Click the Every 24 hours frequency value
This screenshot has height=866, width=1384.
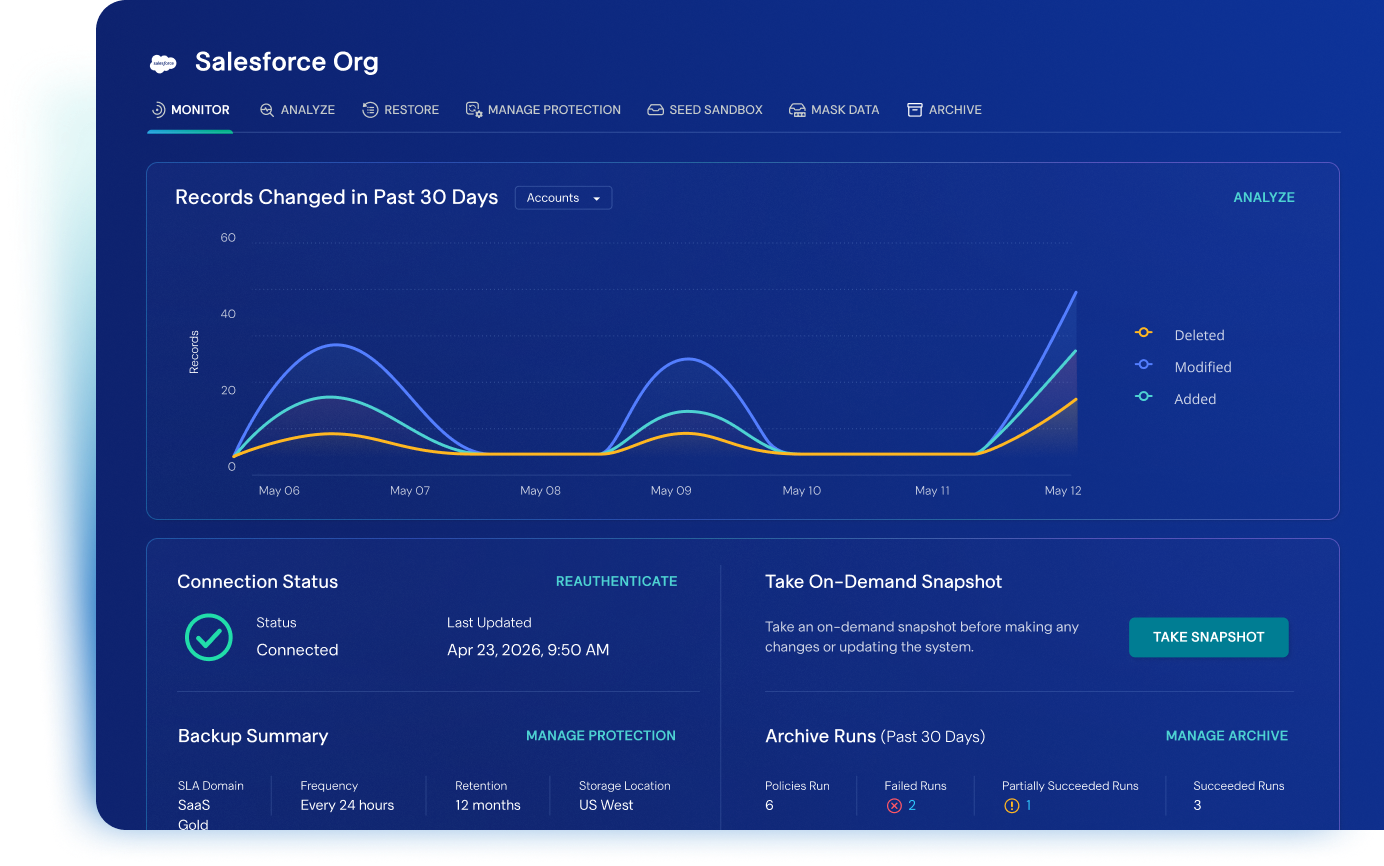[347, 805]
